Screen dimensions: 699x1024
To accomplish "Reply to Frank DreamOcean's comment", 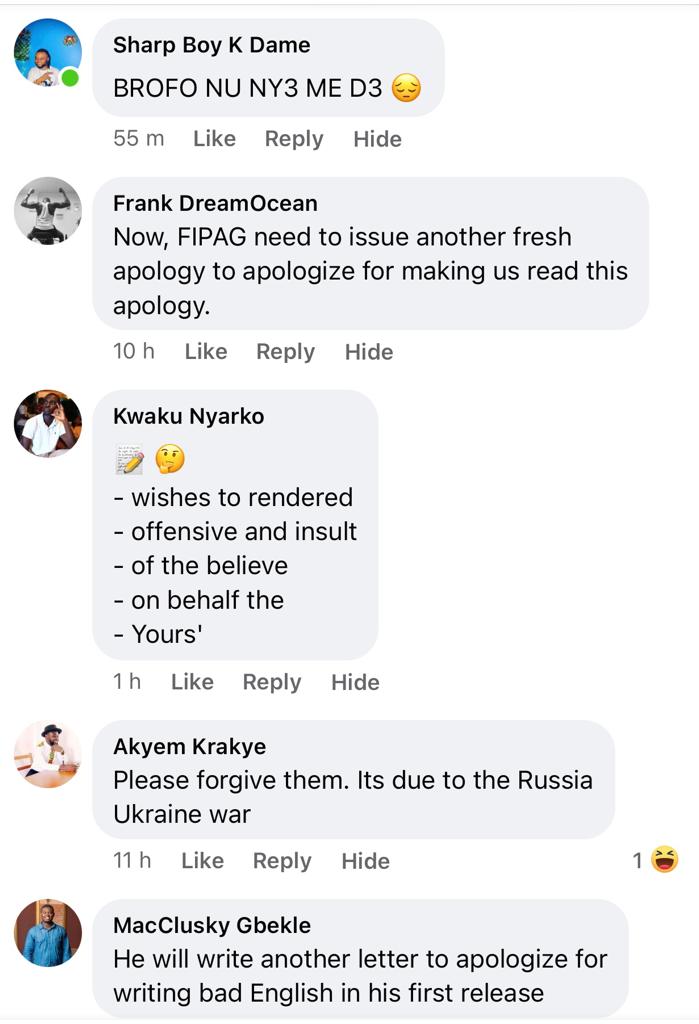I will point(285,351).
